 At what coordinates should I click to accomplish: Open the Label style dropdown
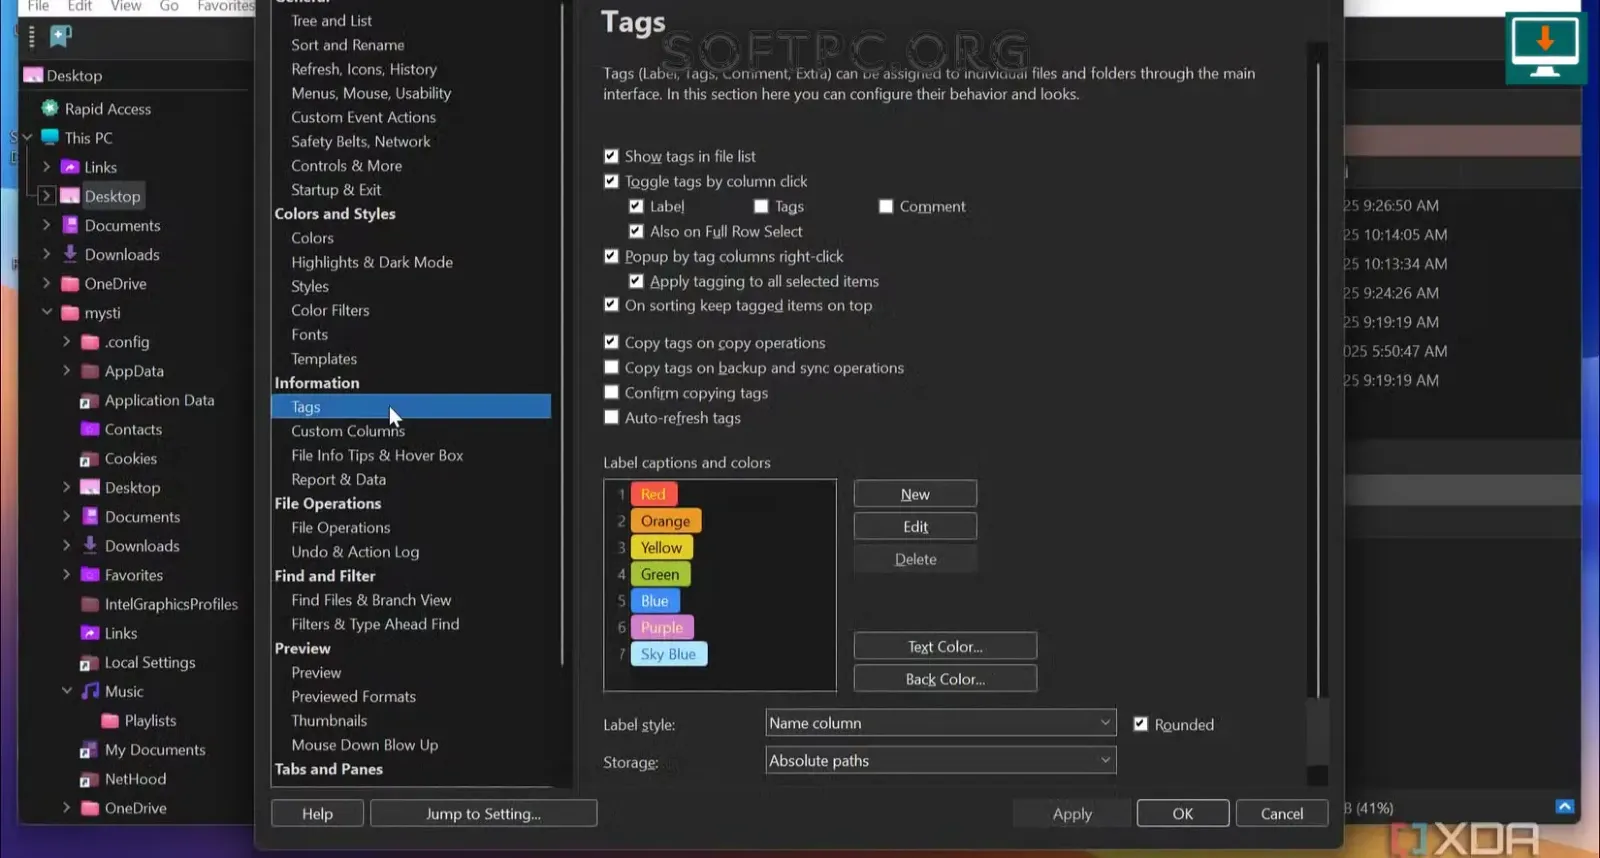(940, 723)
